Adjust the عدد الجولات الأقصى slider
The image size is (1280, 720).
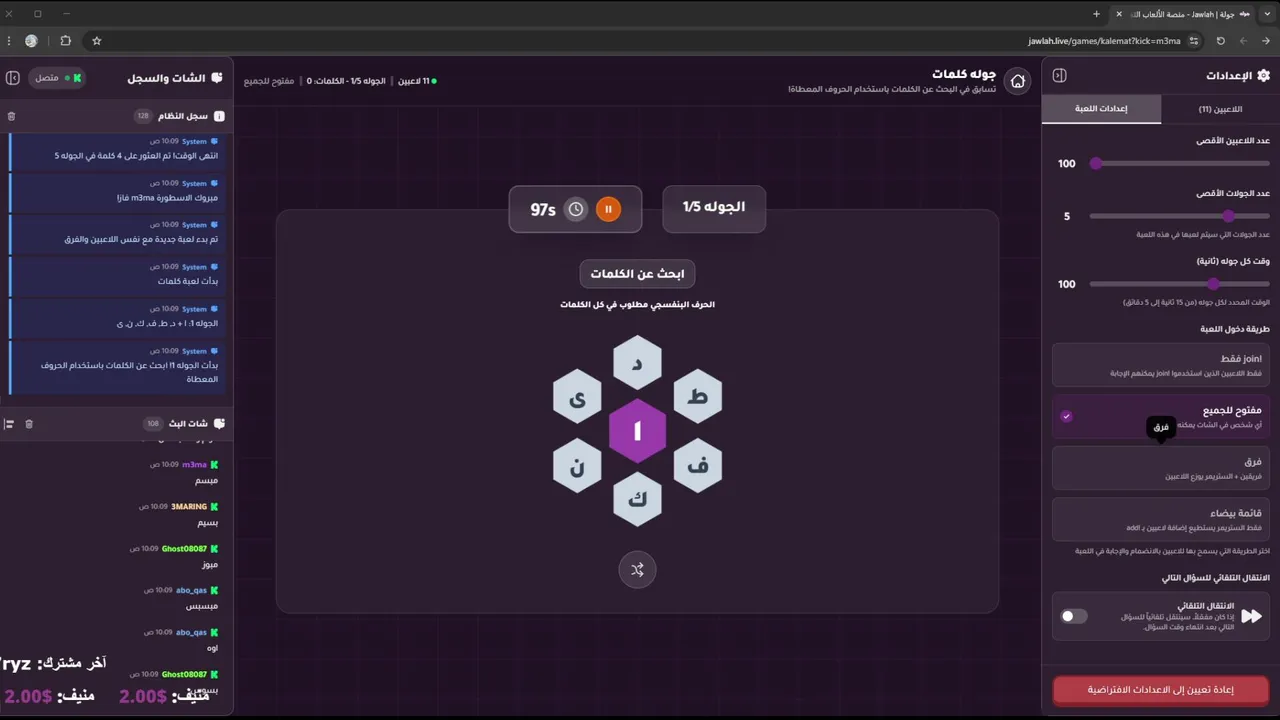[x=1179, y=216]
